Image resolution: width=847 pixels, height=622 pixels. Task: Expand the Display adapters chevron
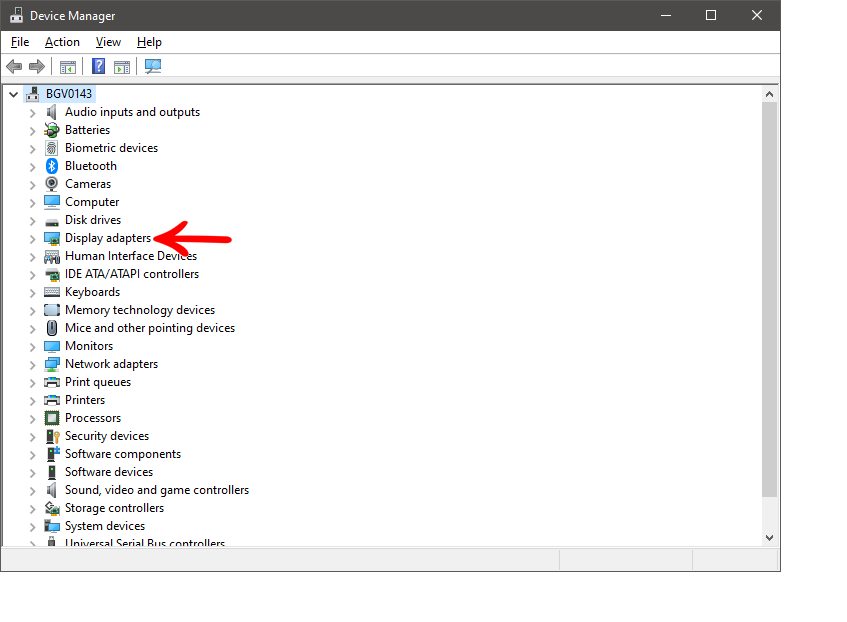pyautogui.click(x=32, y=238)
